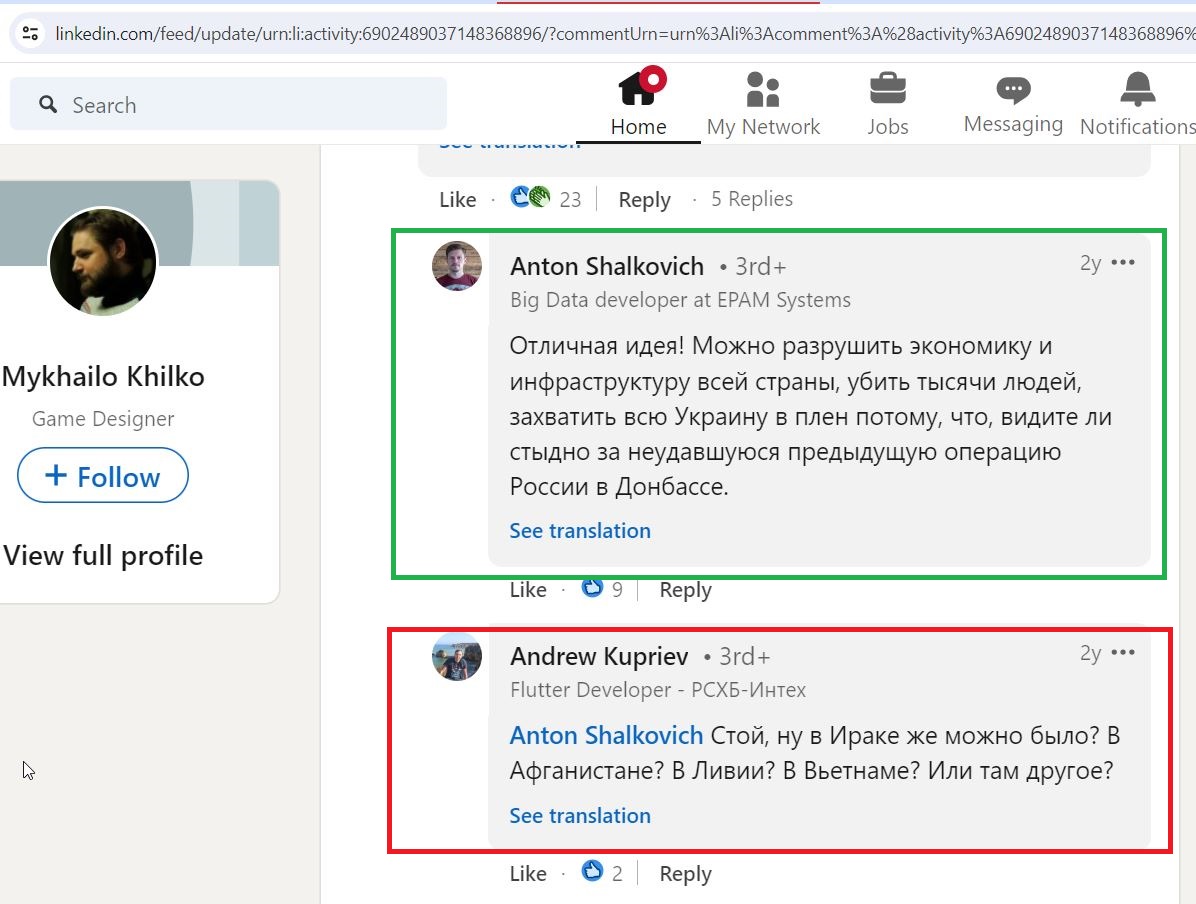Open options menu on Andrew Kupriev's comment

pyautogui.click(x=1123, y=652)
